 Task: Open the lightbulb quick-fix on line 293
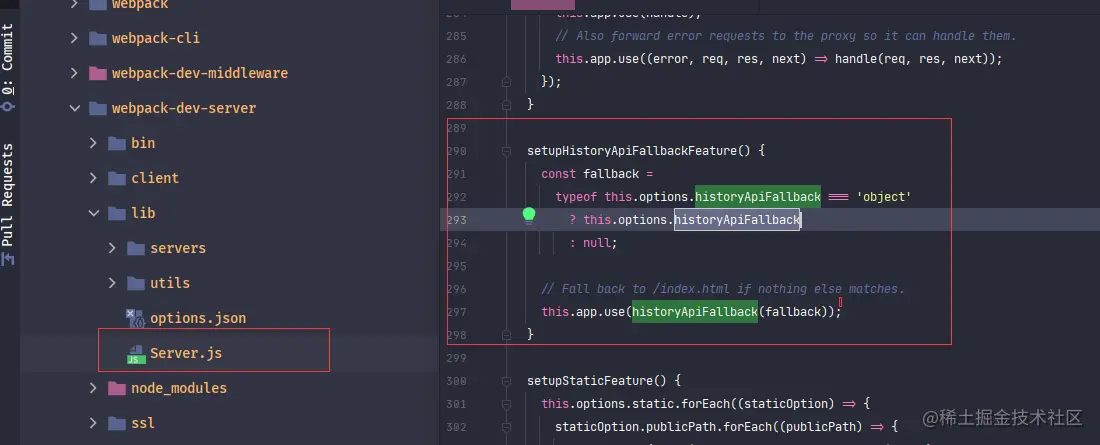pos(529,215)
